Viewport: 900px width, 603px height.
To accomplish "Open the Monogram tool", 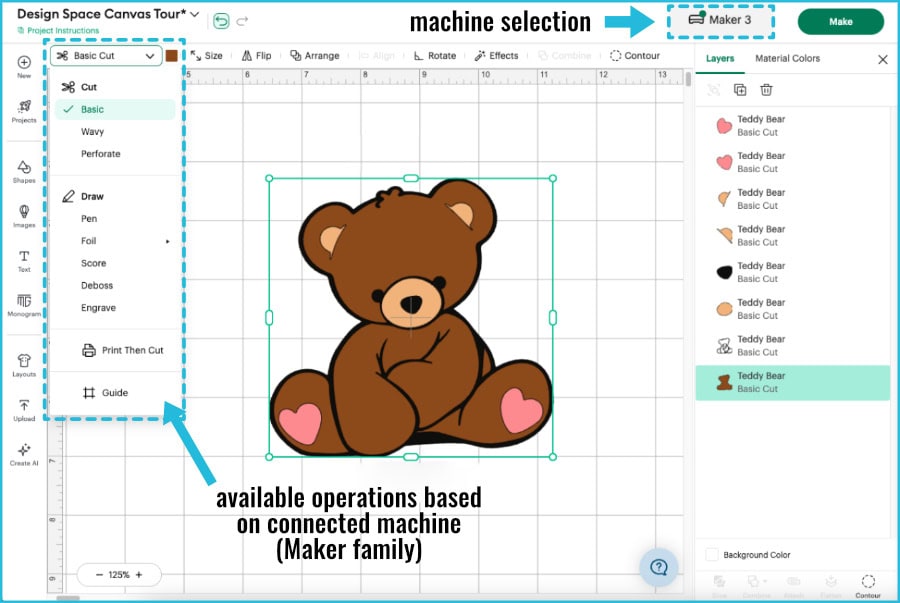I will click(x=24, y=305).
